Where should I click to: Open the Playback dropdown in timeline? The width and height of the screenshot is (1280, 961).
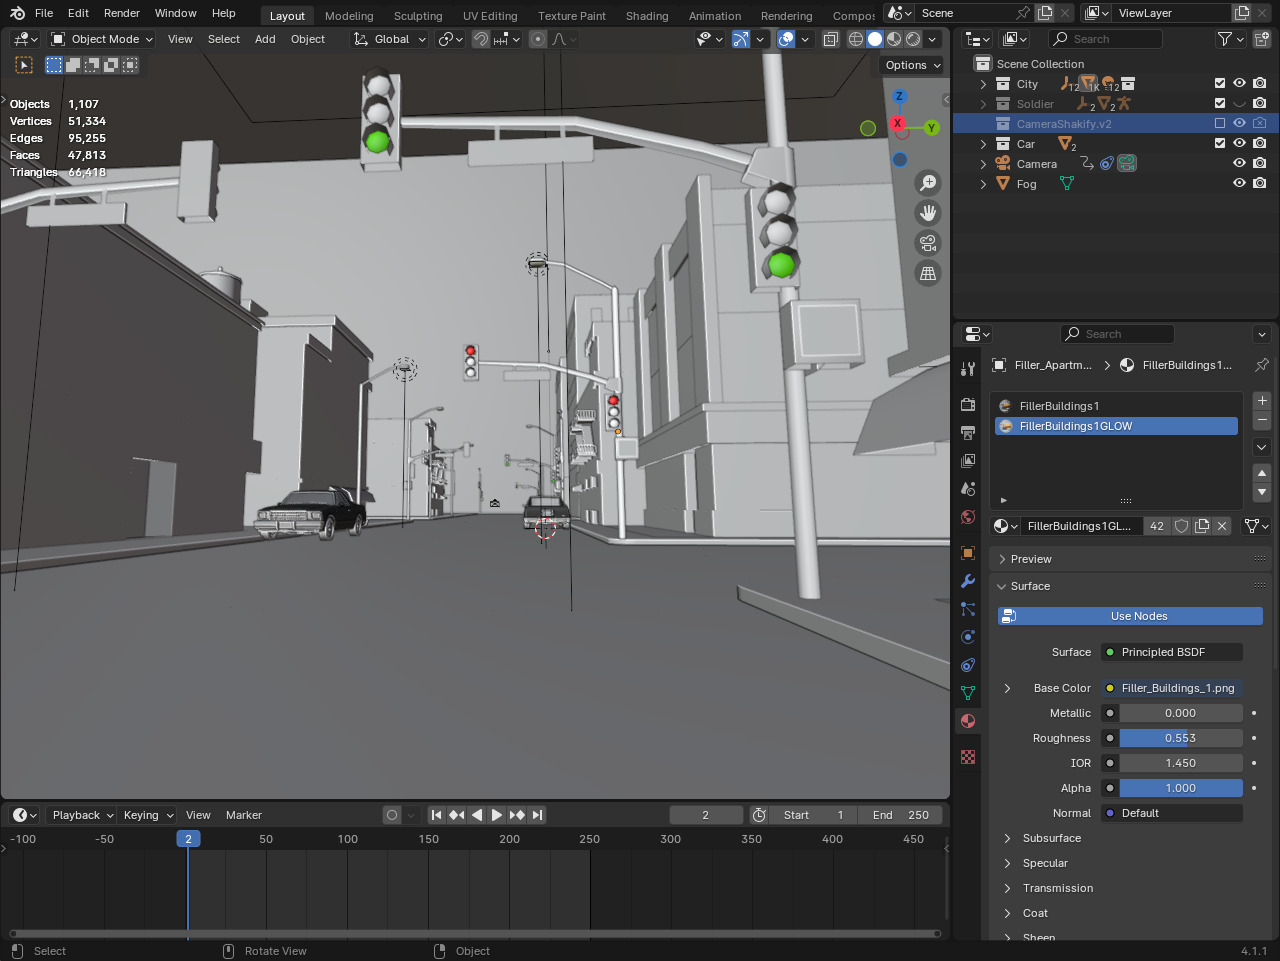pos(83,815)
